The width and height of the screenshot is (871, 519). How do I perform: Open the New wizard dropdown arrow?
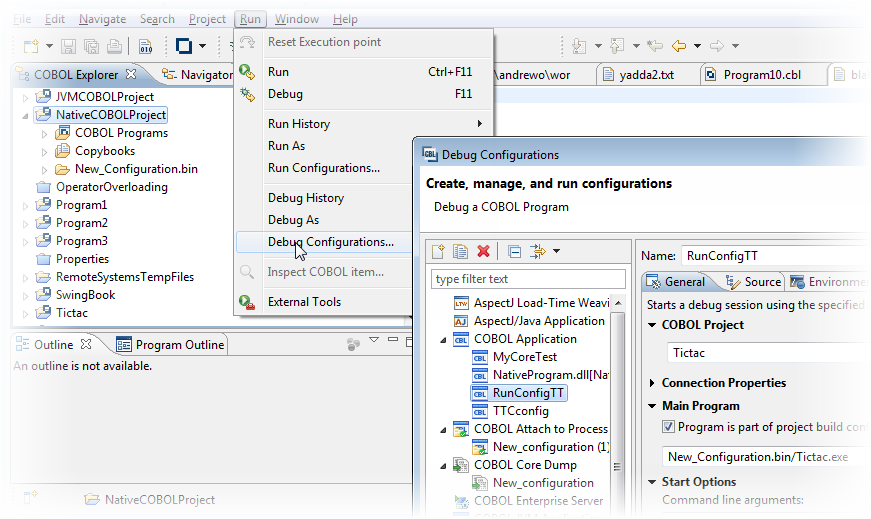tap(49, 46)
